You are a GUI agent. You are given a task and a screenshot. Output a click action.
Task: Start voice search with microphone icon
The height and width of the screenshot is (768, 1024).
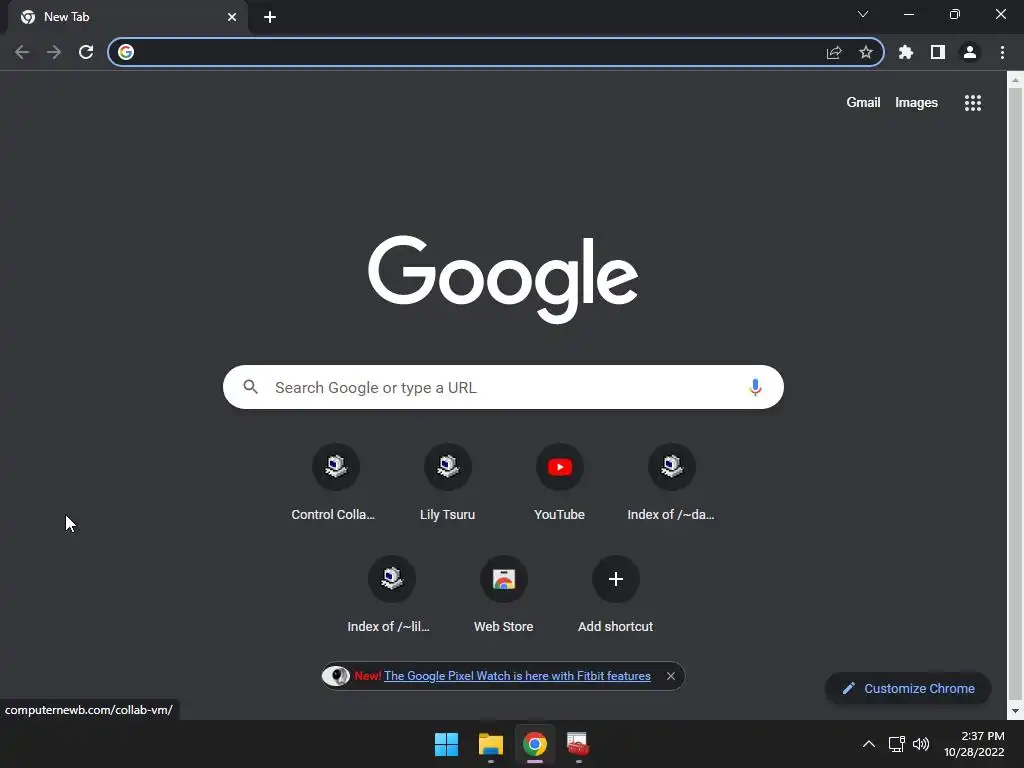[x=755, y=387]
